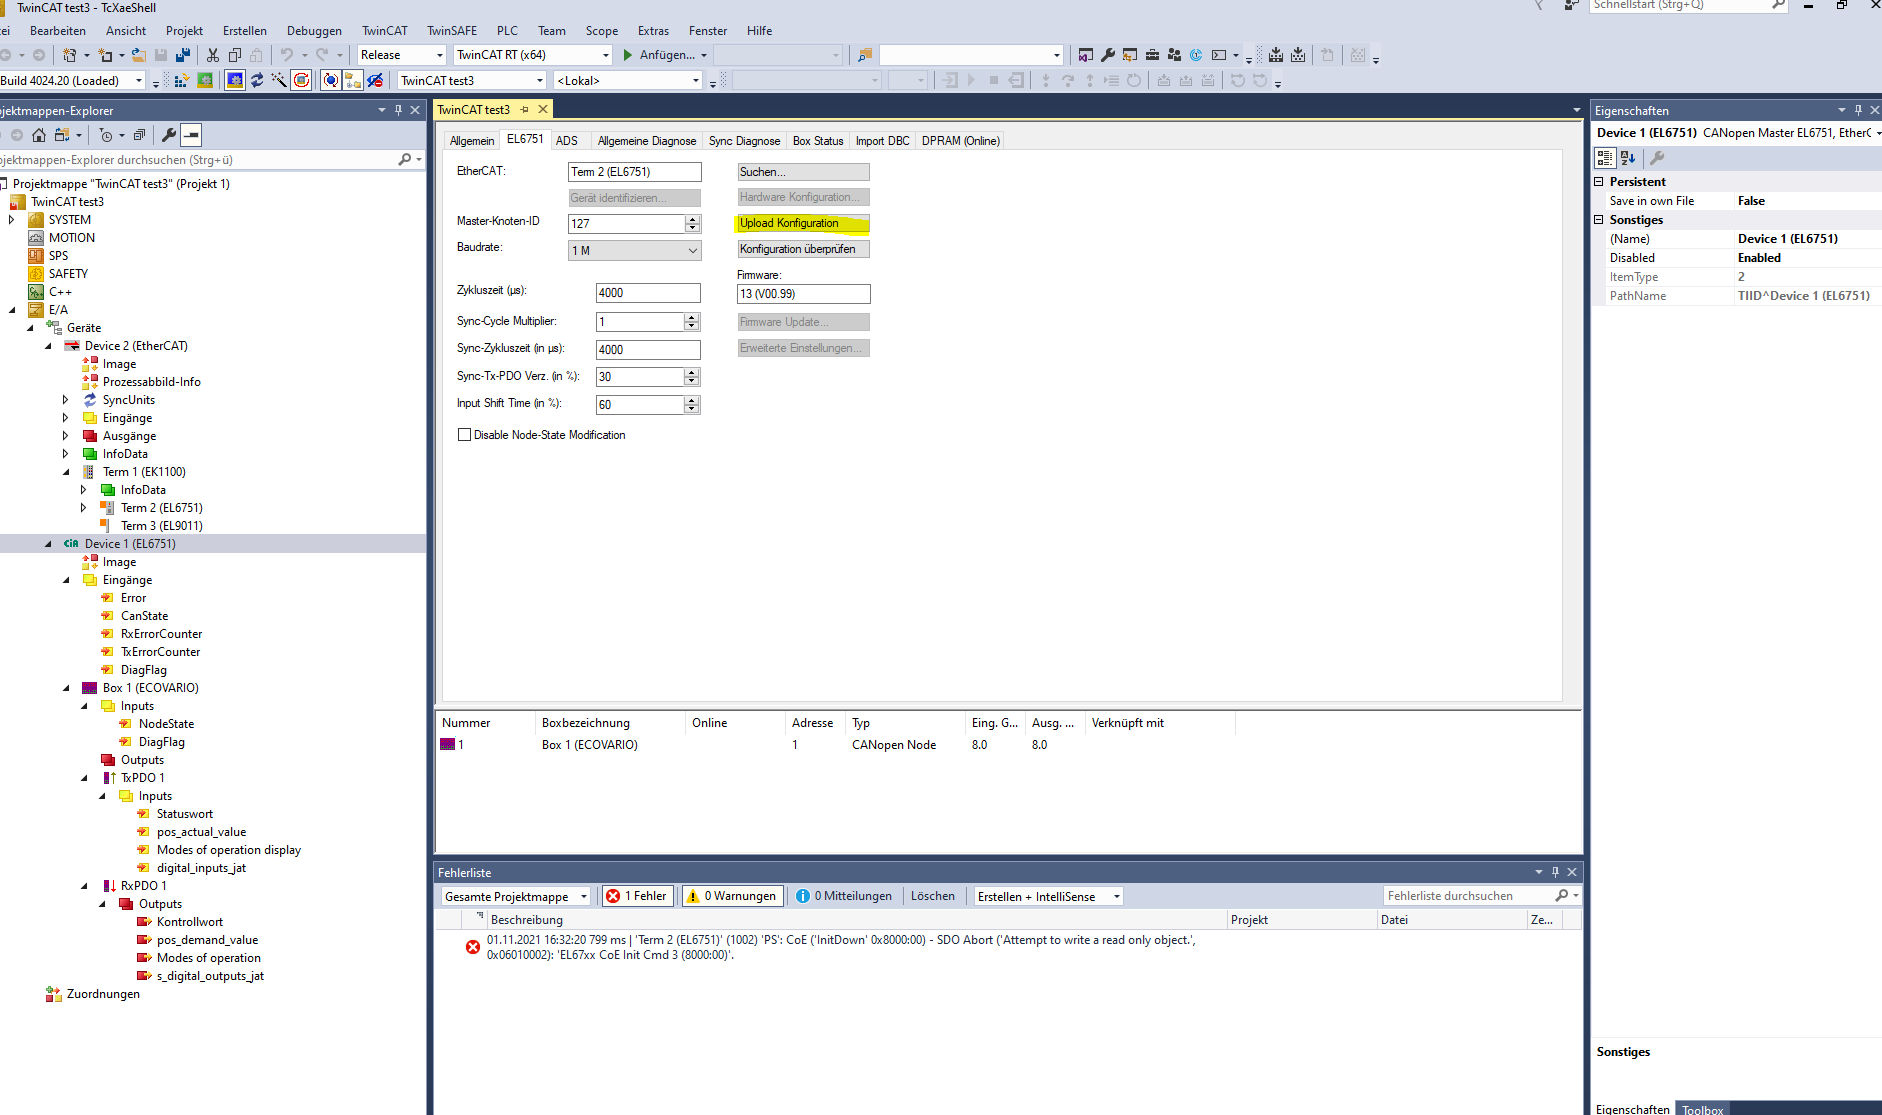Click the Team Explorer people icon

click(x=1174, y=55)
